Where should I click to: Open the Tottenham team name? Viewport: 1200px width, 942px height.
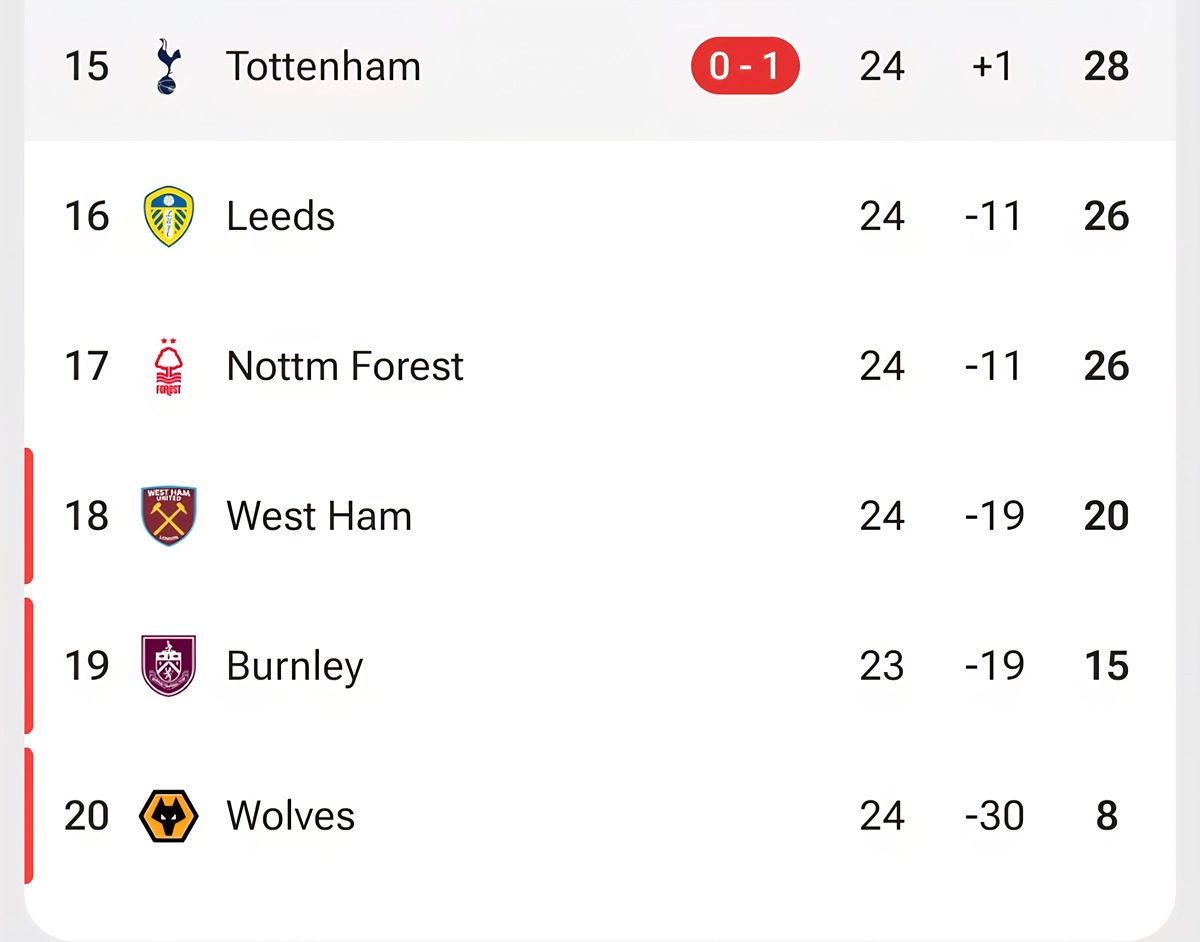tap(323, 66)
